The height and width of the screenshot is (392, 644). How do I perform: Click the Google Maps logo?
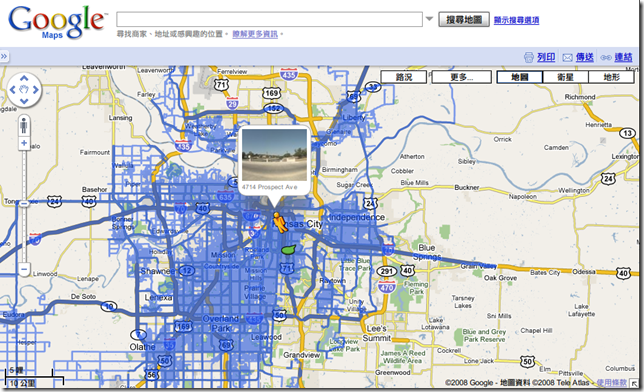click(x=57, y=22)
